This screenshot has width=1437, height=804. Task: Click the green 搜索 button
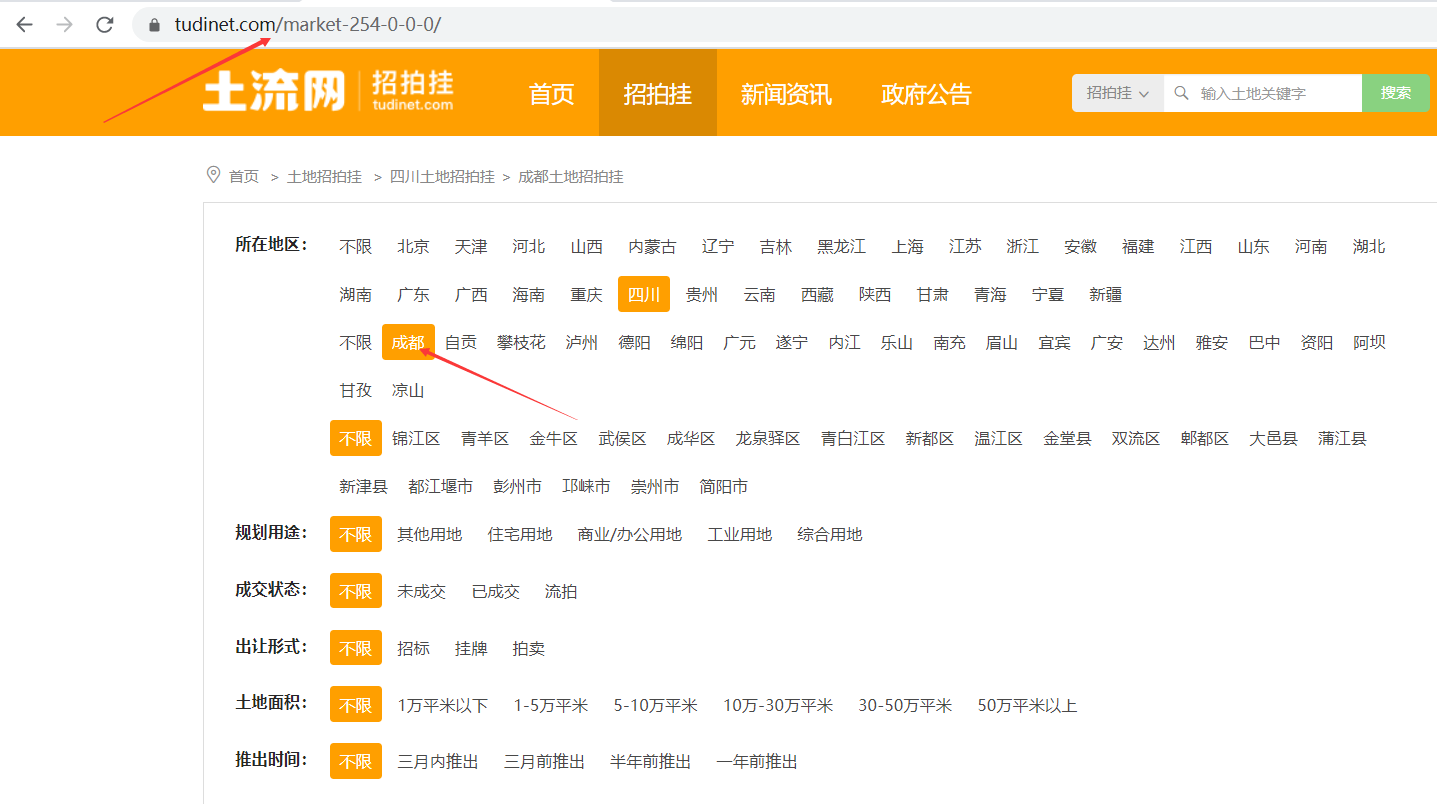pyautogui.click(x=1395, y=92)
